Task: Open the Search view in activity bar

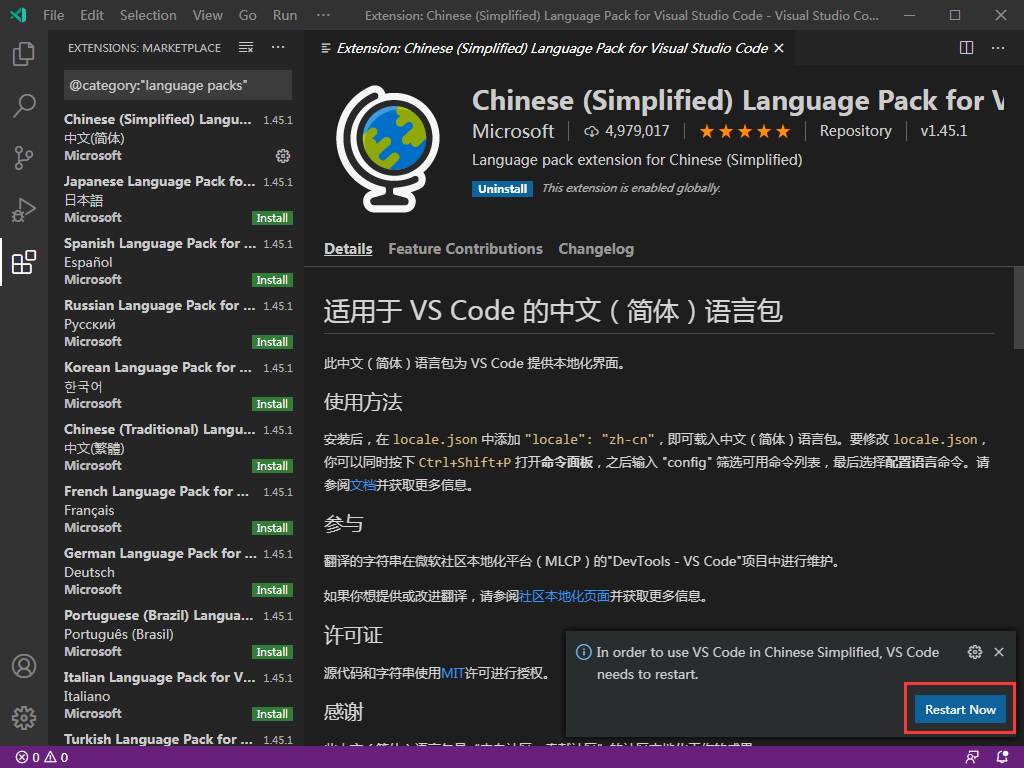Action: click(x=24, y=106)
